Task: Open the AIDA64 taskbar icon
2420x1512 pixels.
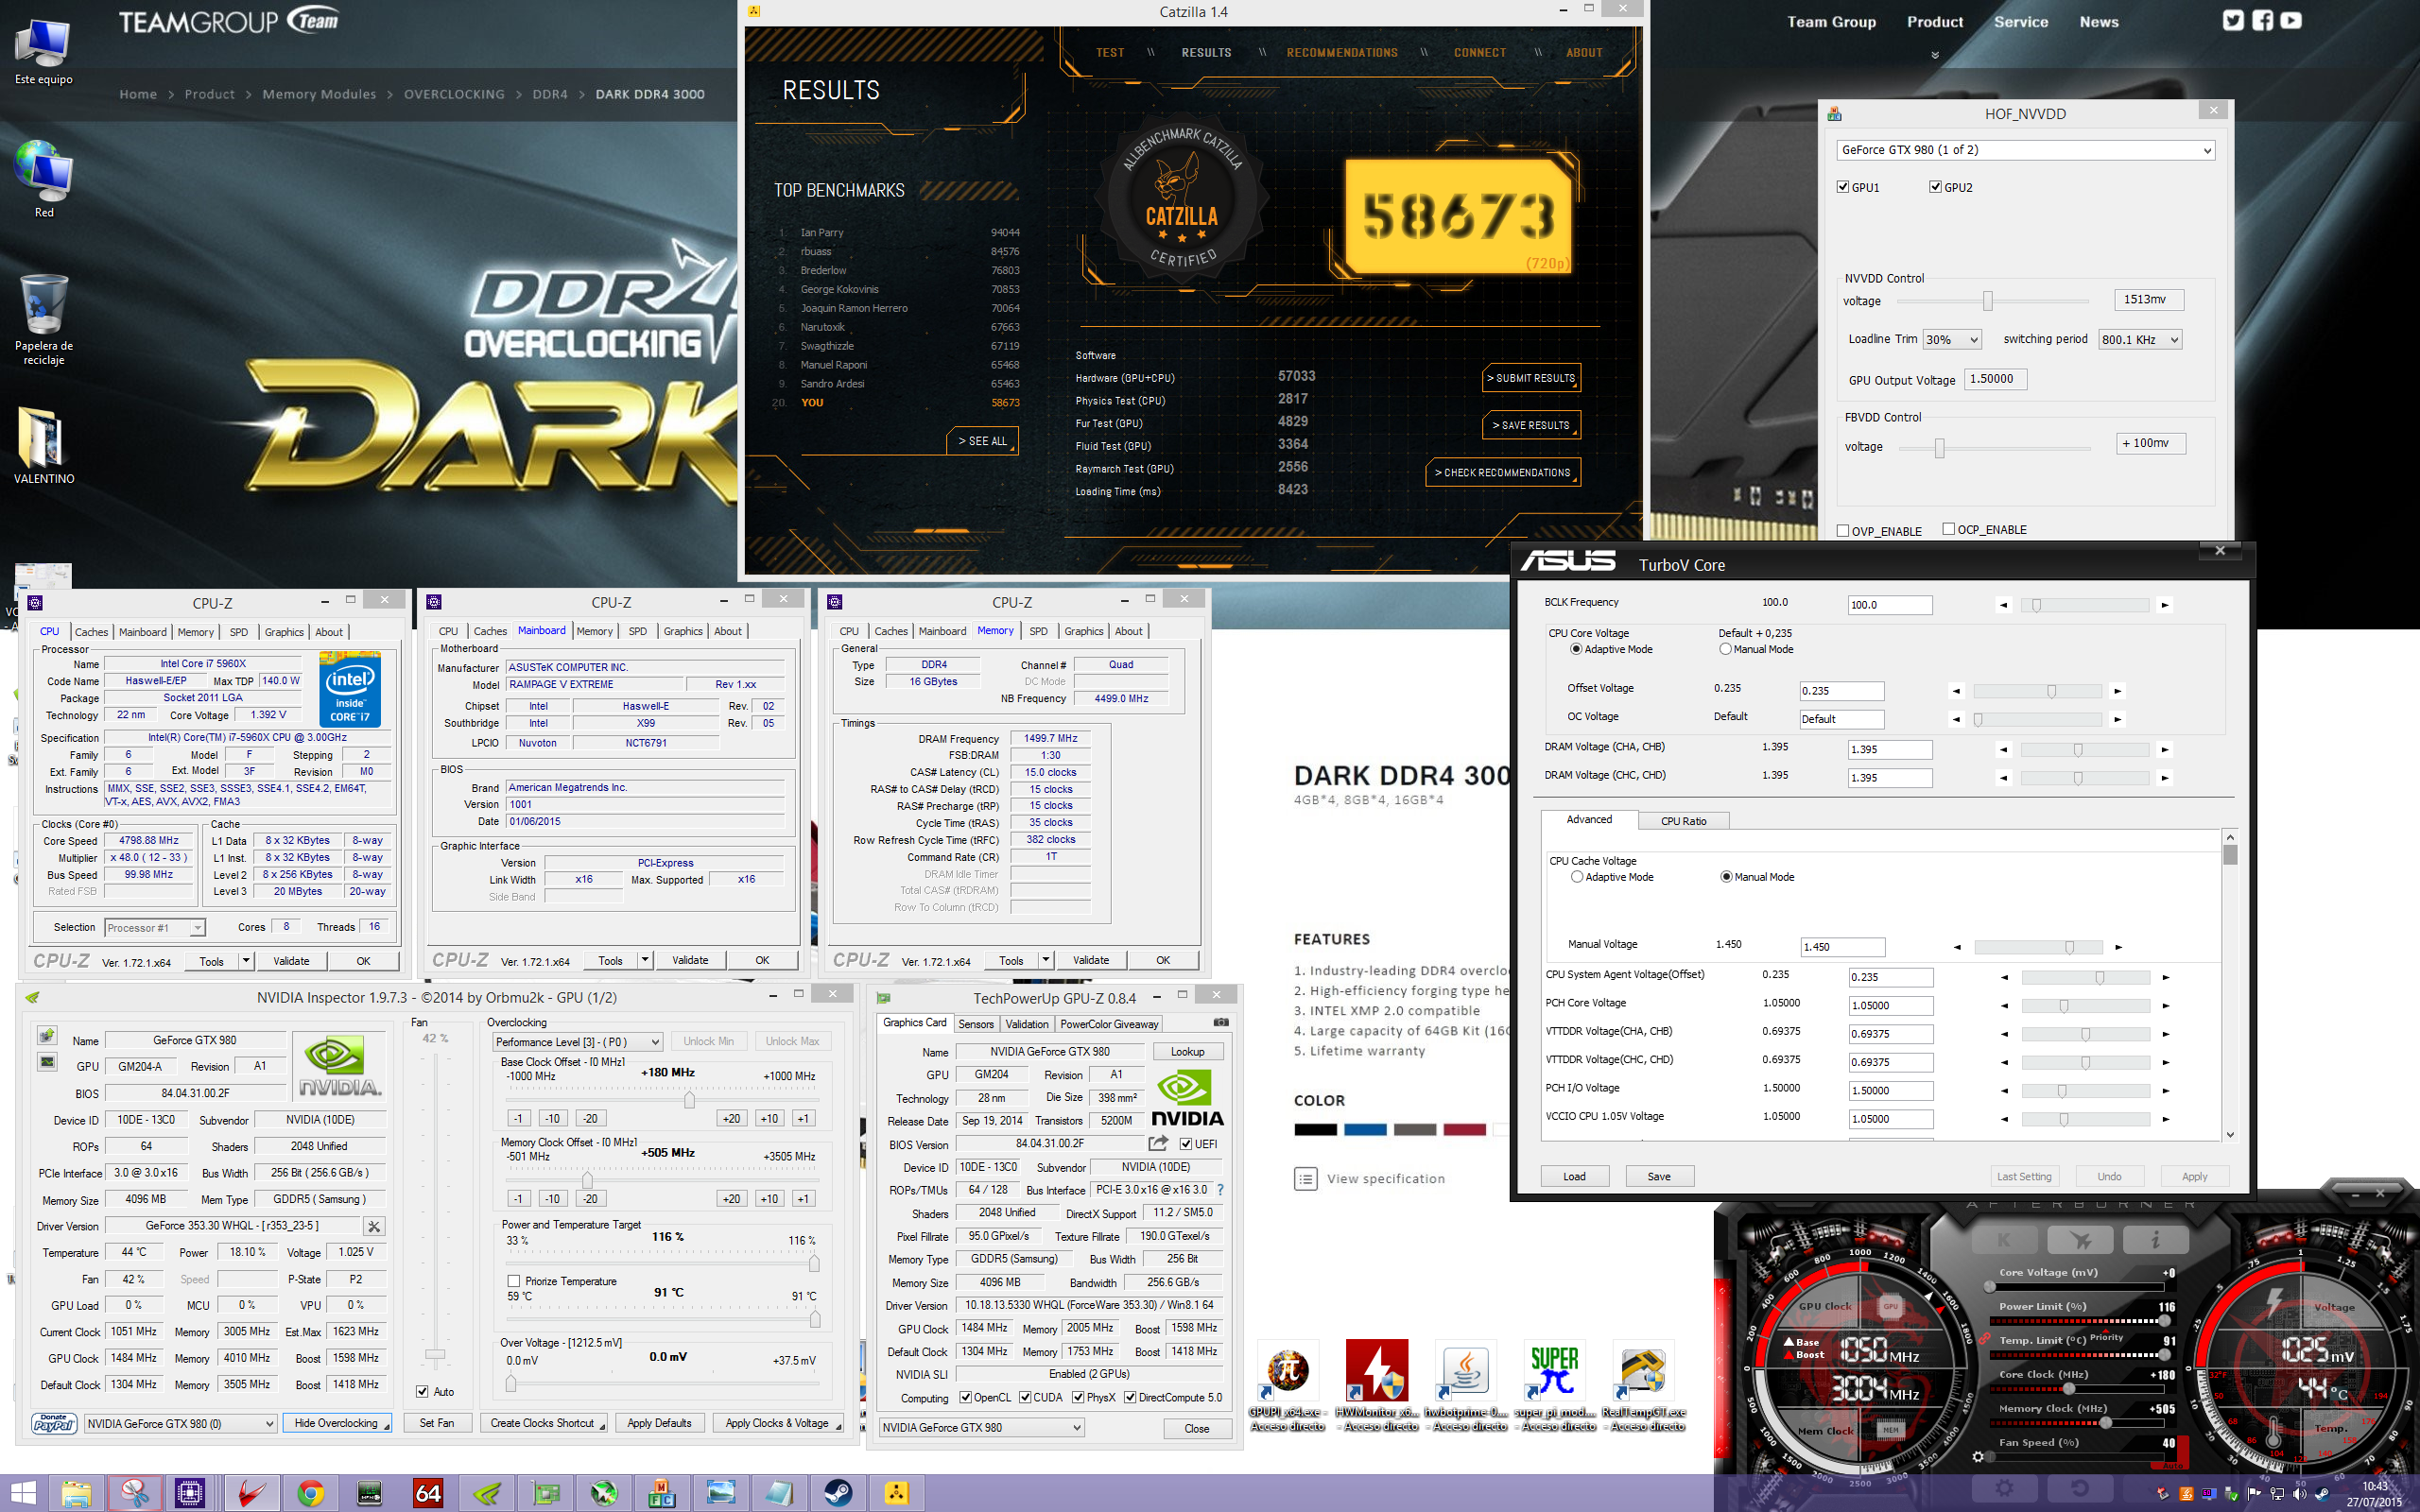Action: (428, 1493)
